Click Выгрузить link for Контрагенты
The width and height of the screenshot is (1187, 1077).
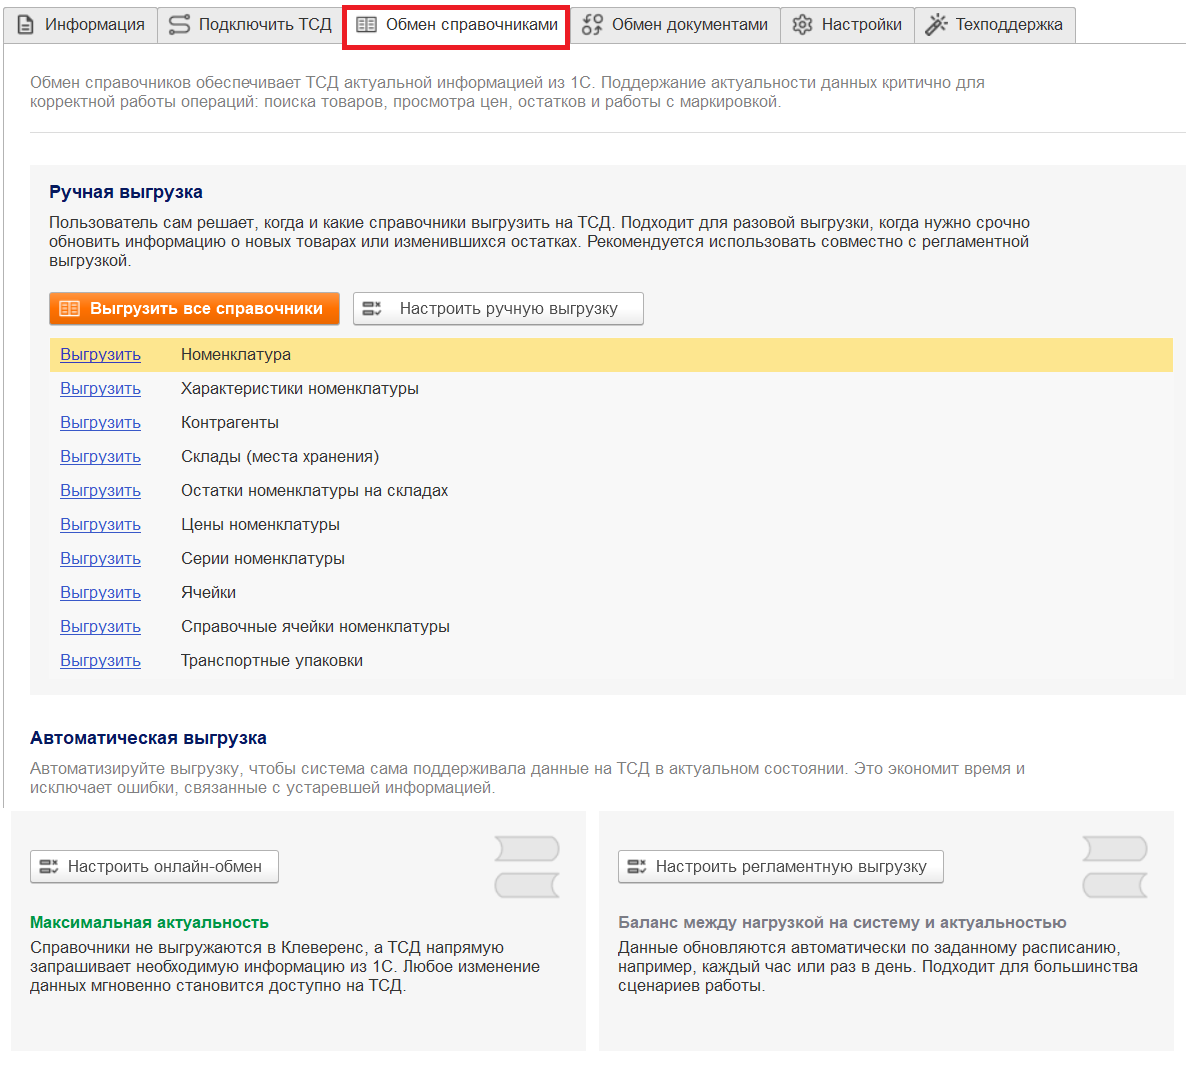(101, 423)
